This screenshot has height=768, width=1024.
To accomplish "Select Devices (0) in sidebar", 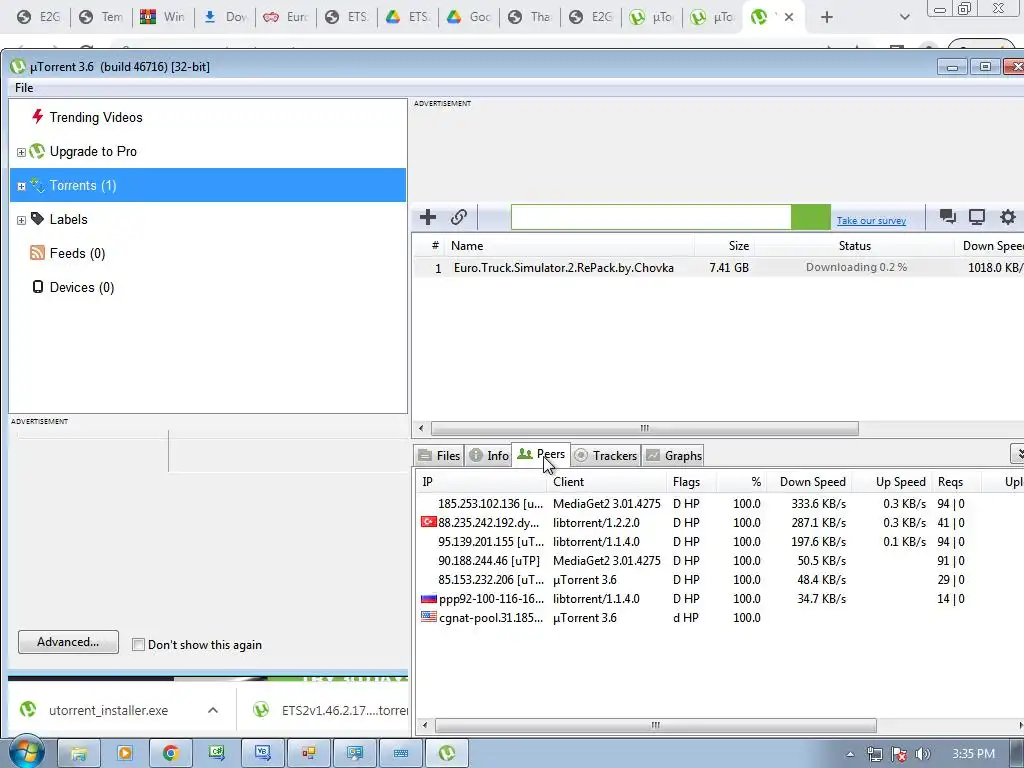I will pos(82,287).
